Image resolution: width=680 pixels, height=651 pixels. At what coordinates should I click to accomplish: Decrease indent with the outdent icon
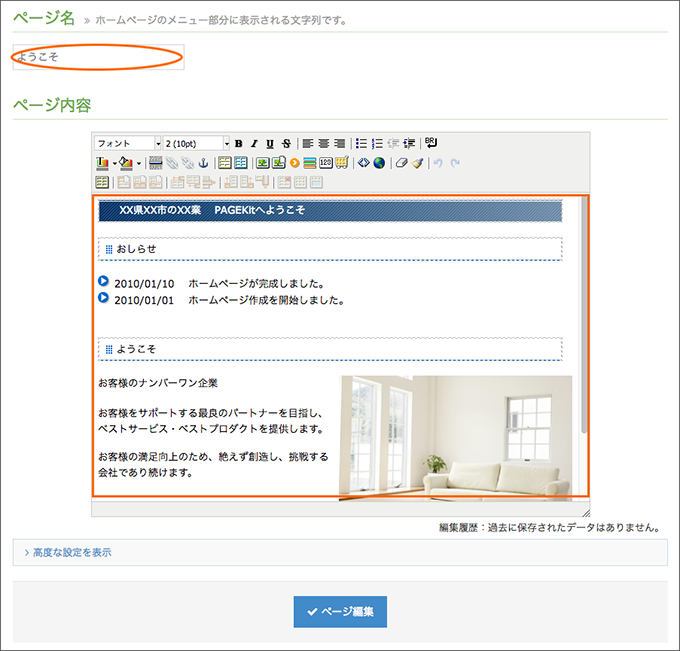click(393, 144)
